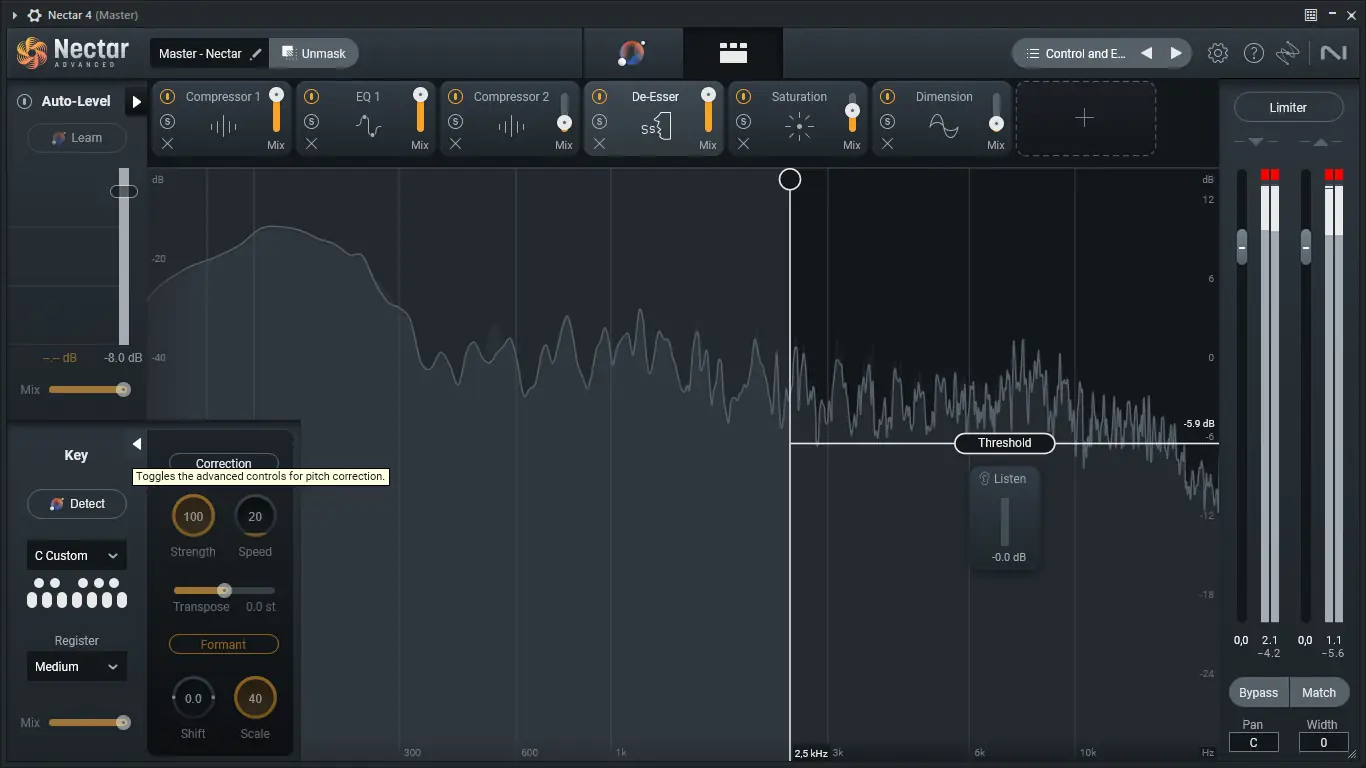Click the Width value field
This screenshot has width=1366, height=768.
click(1323, 743)
